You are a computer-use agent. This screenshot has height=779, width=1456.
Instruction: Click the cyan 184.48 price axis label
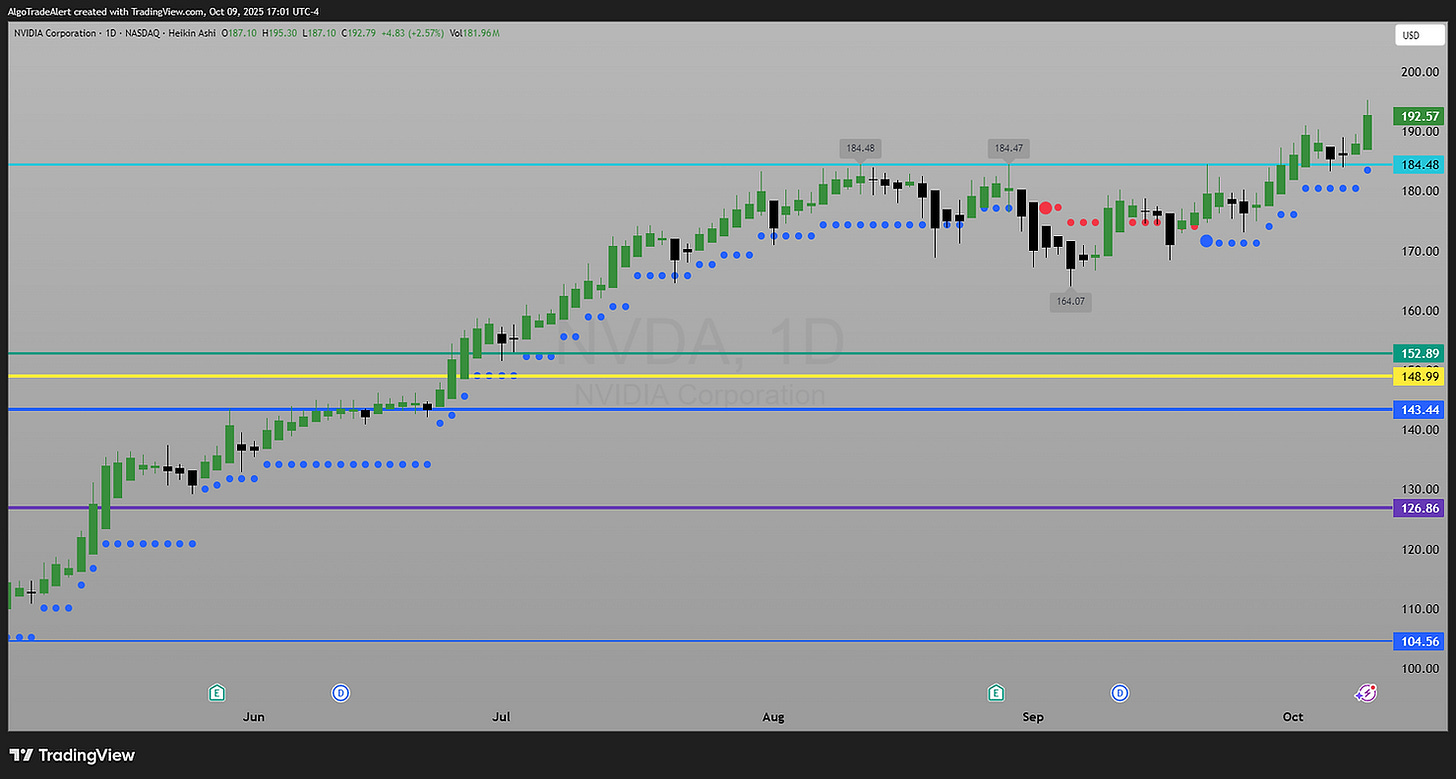click(1420, 165)
